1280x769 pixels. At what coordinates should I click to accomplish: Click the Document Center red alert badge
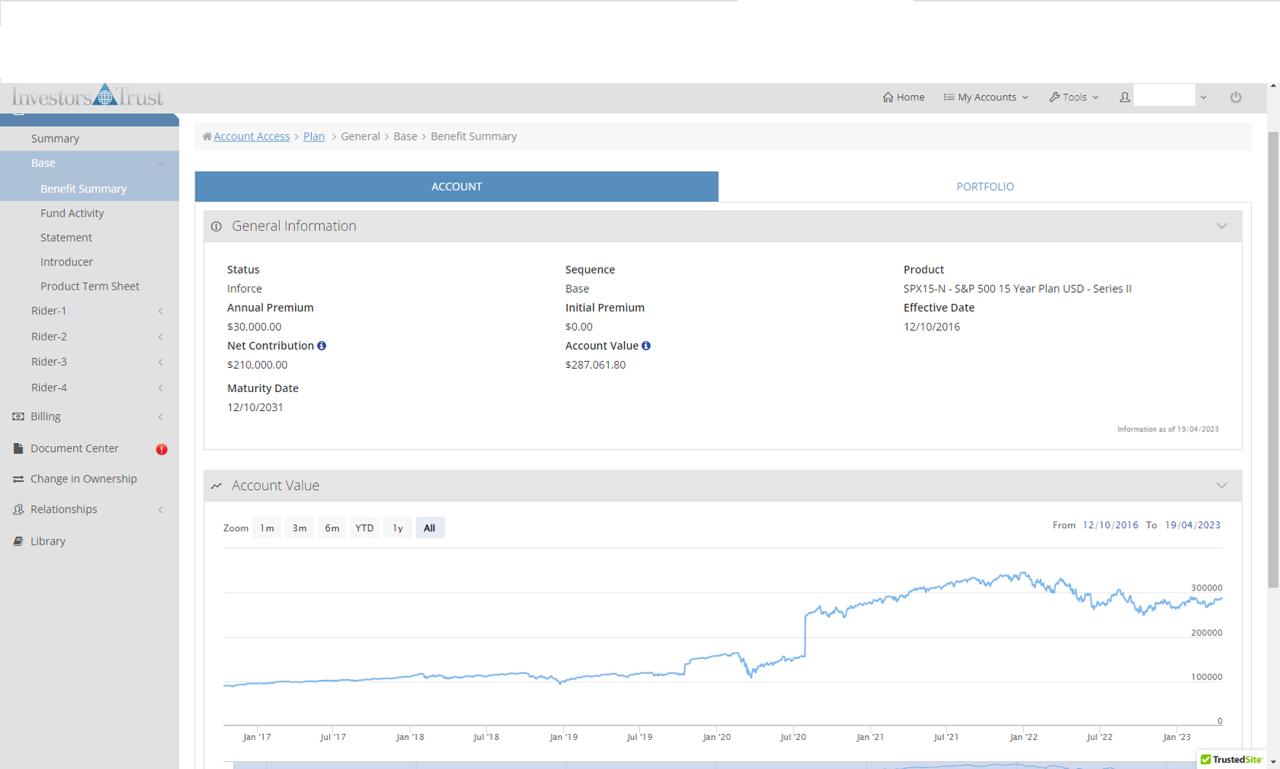[161, 449]
